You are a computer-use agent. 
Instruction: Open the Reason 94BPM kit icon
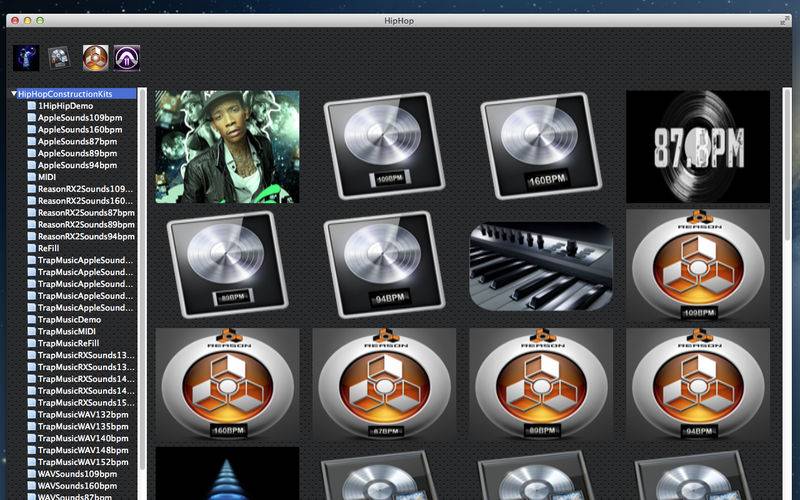(698, 384)
